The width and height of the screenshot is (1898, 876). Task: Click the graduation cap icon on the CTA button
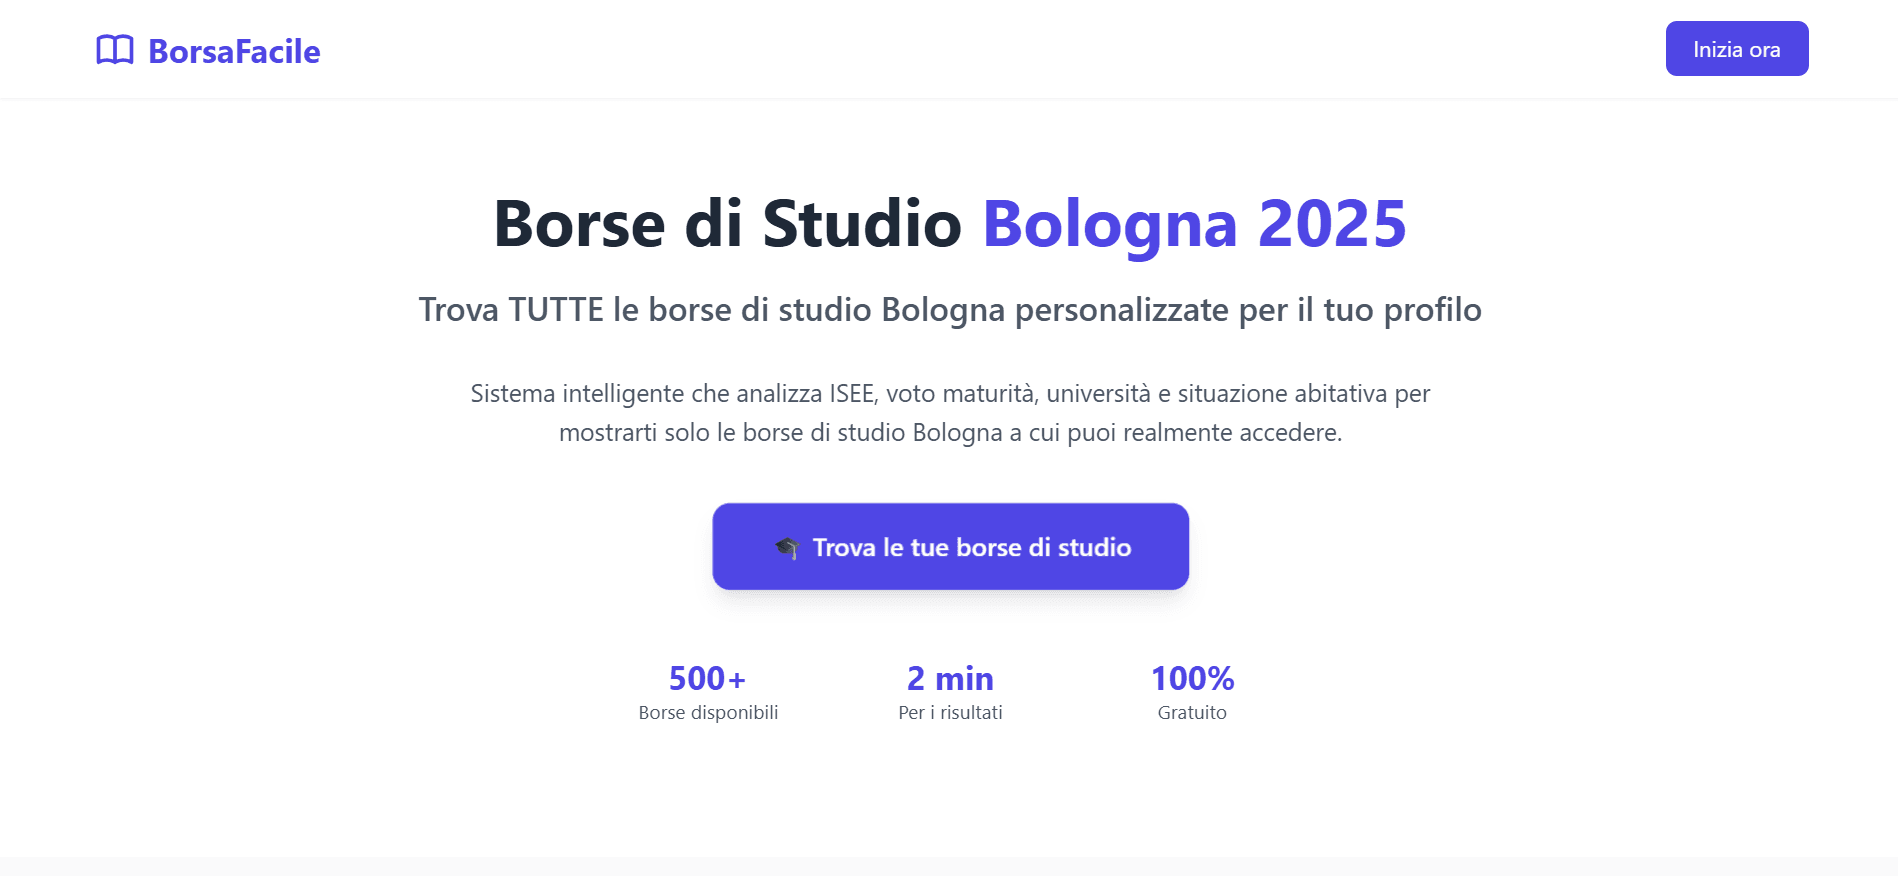tap(789, 546)
